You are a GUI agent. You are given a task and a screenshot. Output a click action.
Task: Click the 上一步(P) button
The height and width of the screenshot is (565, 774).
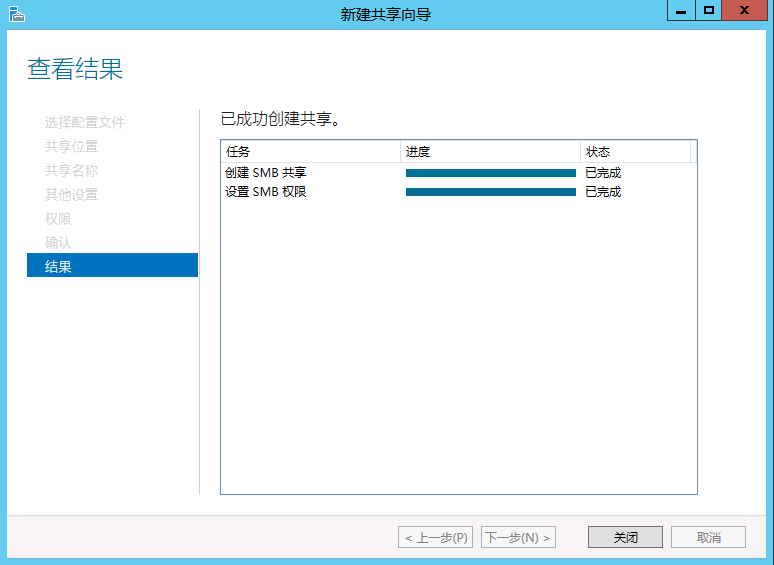pos(435,537)
